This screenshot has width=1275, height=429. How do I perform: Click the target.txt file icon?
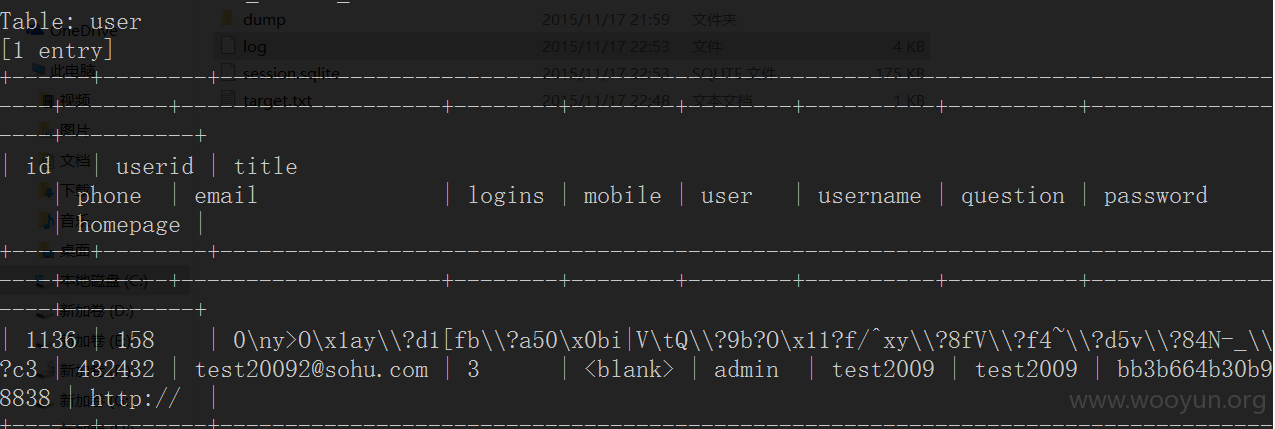226,100
